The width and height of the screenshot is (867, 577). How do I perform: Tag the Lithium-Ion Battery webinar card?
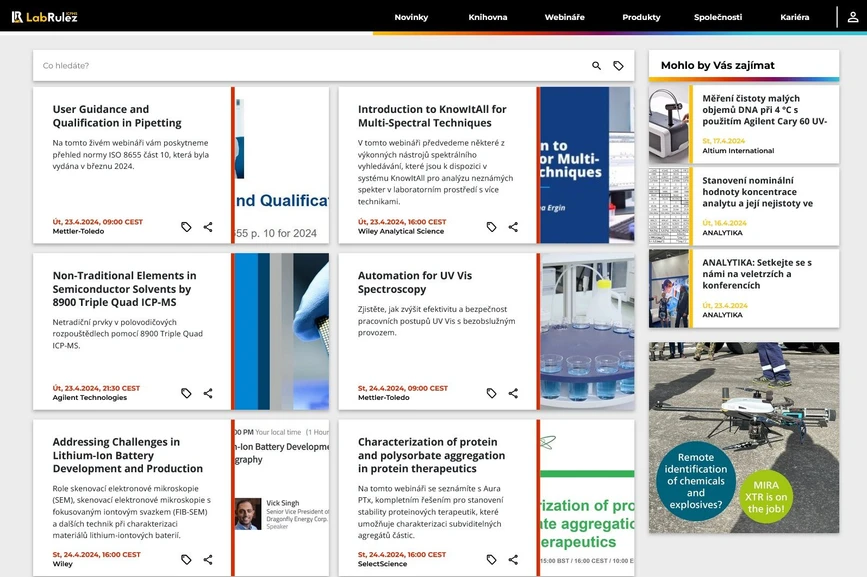(186, 559)
